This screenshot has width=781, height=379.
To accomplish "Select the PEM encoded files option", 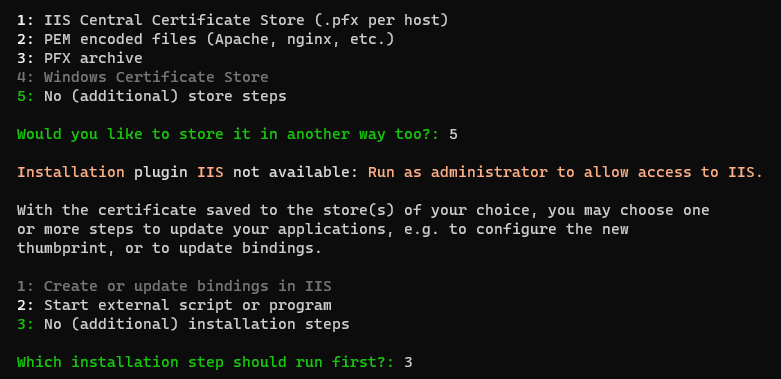I will click(206, 39).
